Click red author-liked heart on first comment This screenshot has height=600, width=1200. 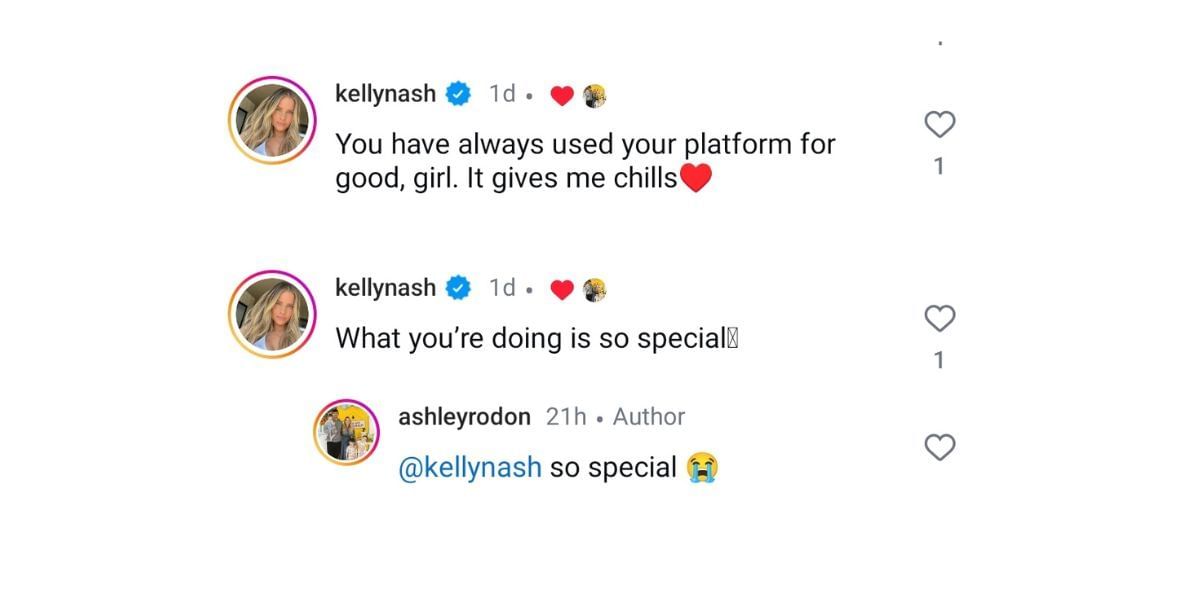pyautogui.click(x=562, y=96)
